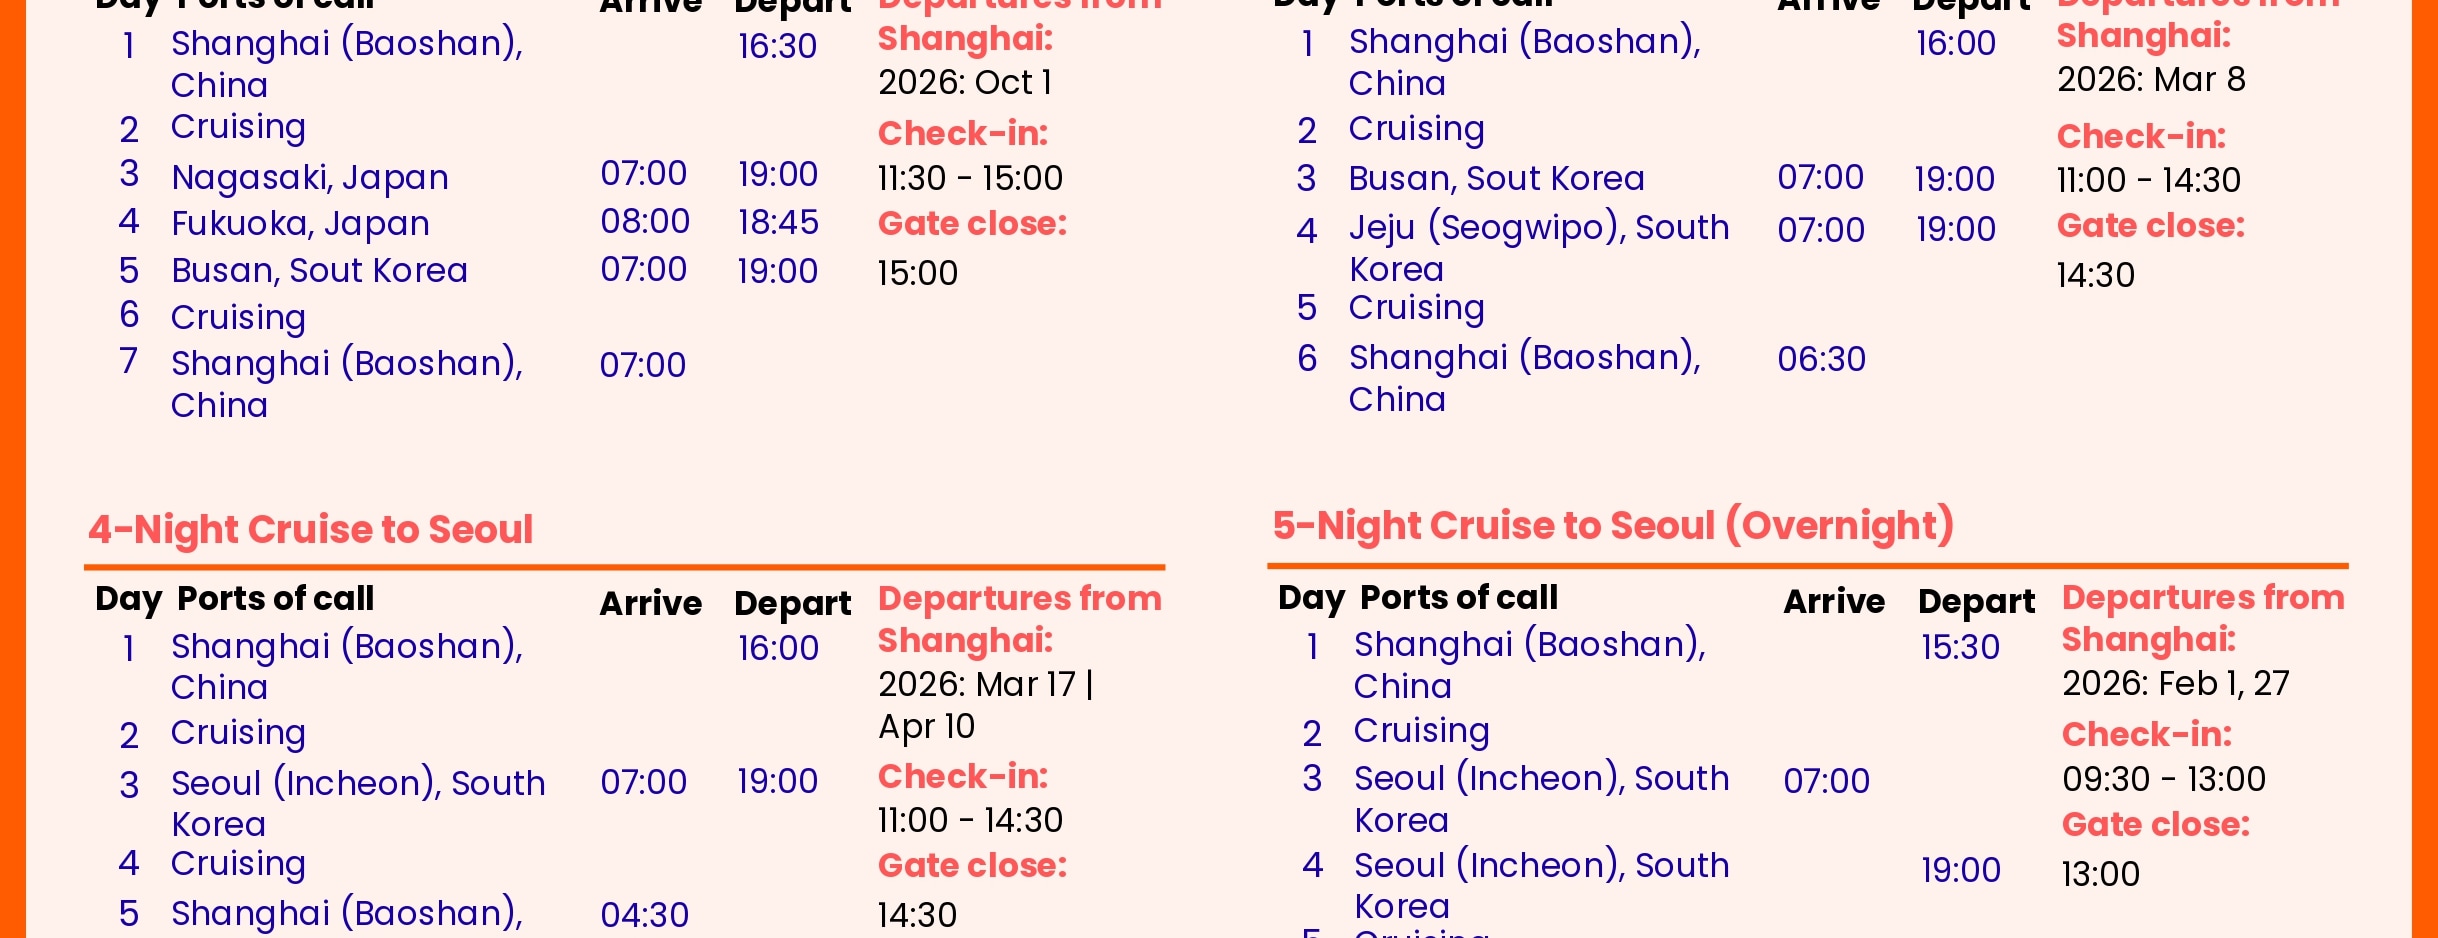This screenshot has height=938, width=2438.
Task: Click the 15:30 departure time
Action: (1960, 647)
